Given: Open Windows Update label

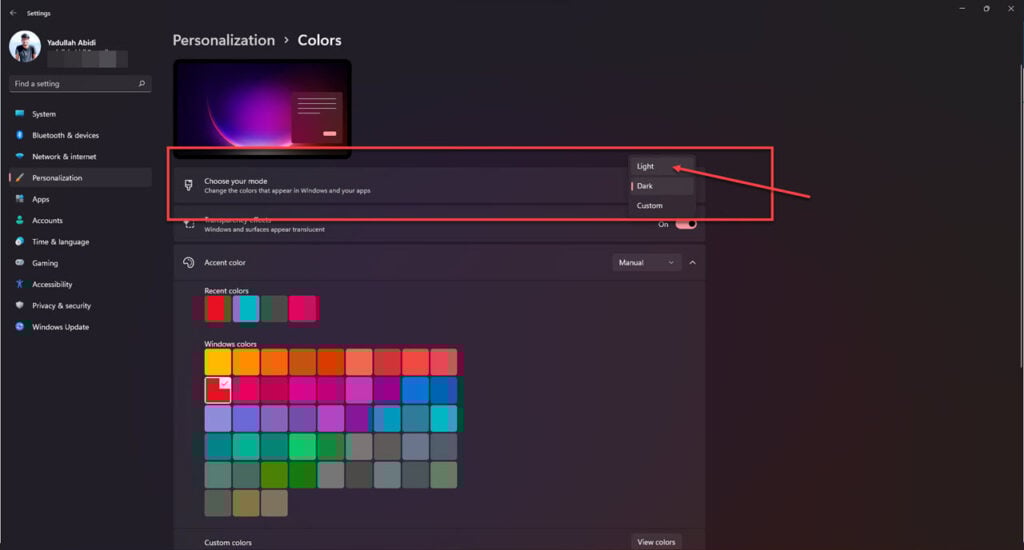Looking at the screenshot, I should pyautogui.click(x=61, y=327).
